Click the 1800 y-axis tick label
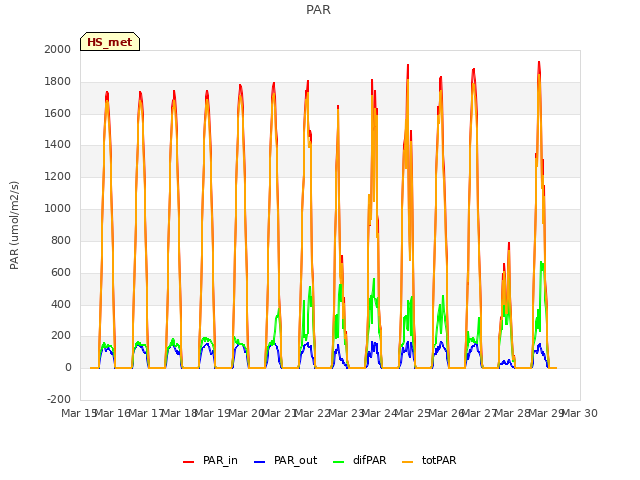 [58, 82]
